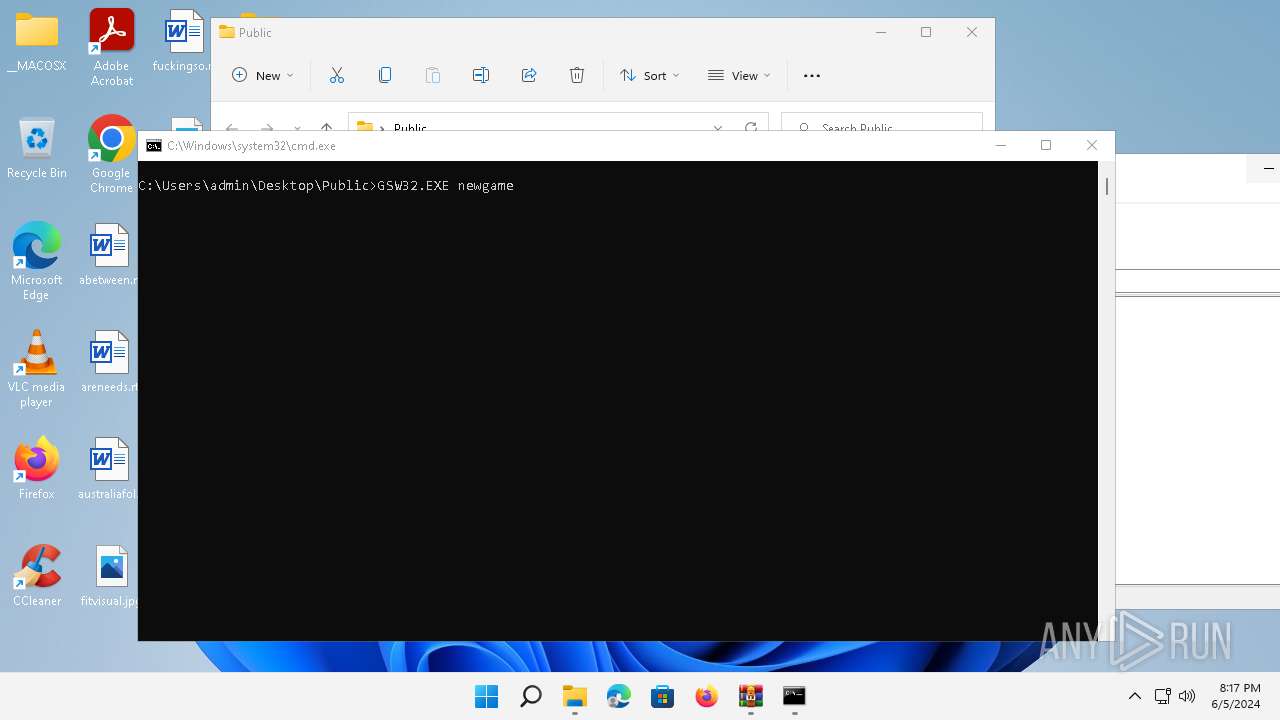Open the New dropdown in File Explorer

[263, 75]
